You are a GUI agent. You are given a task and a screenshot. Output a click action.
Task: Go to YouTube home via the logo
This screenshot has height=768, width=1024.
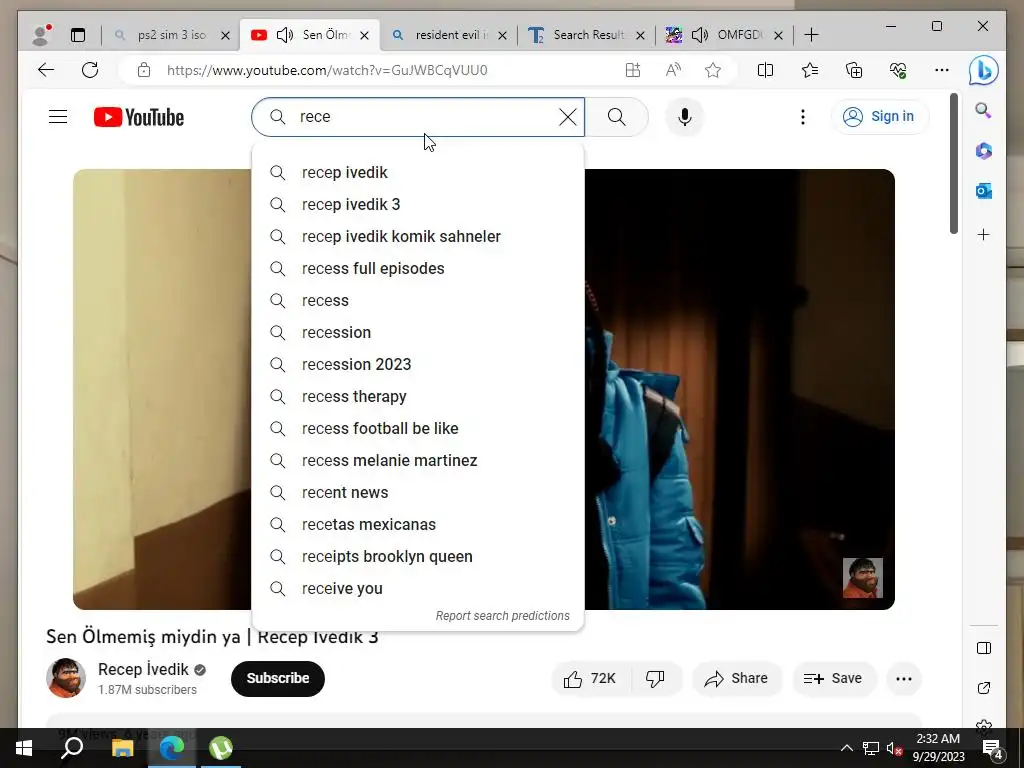pyautogui.click(x=138, y=117)
